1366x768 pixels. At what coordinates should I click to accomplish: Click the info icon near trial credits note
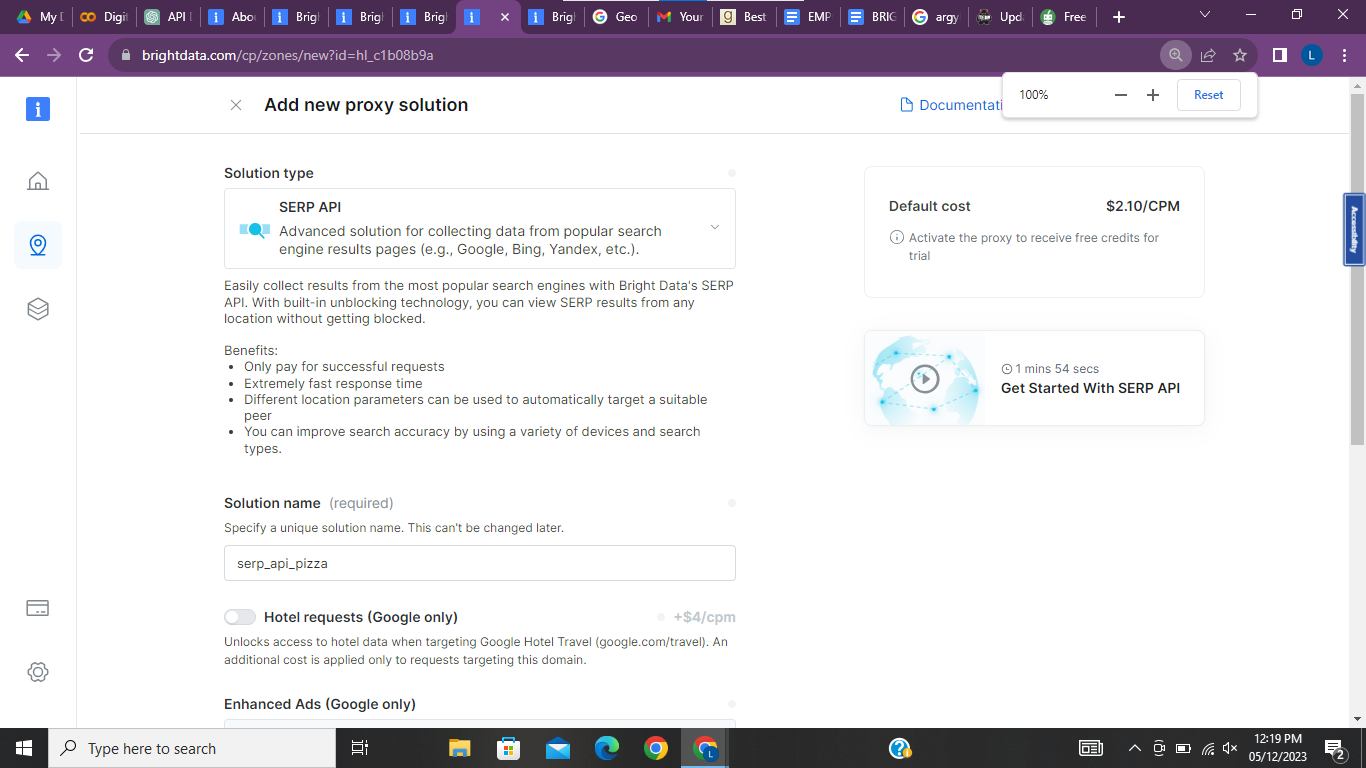897,238
